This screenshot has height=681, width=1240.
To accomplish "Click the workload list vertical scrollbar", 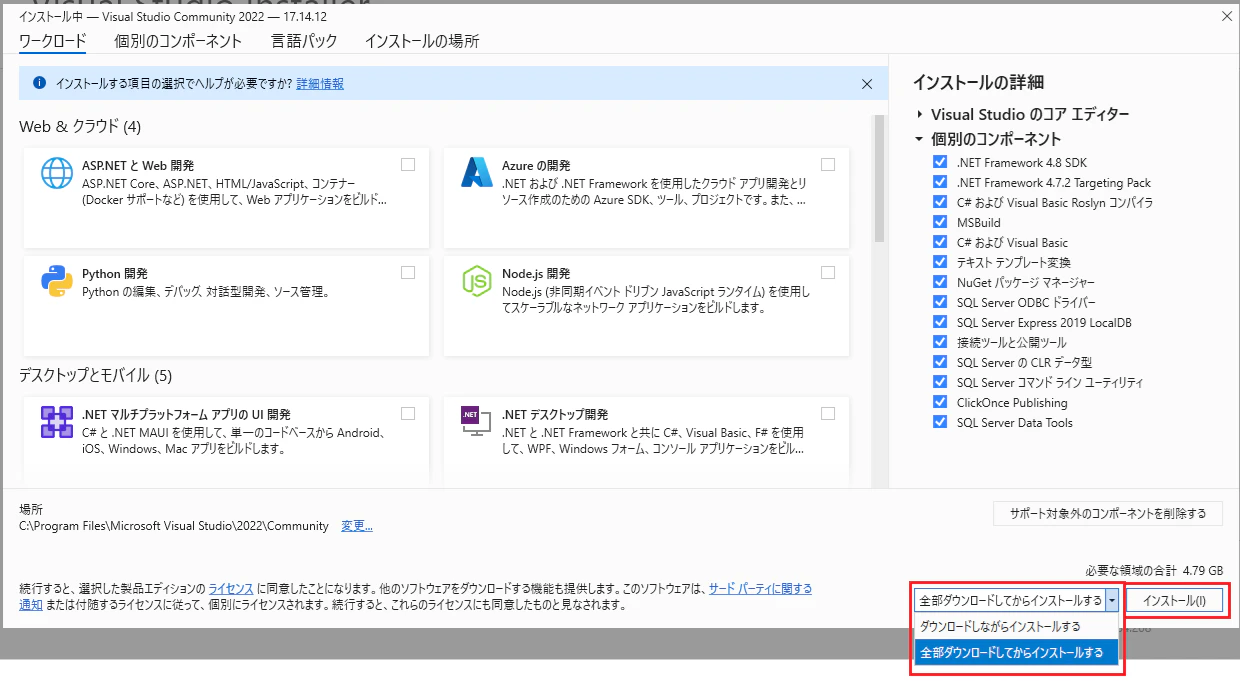I will tap(879, 179).
